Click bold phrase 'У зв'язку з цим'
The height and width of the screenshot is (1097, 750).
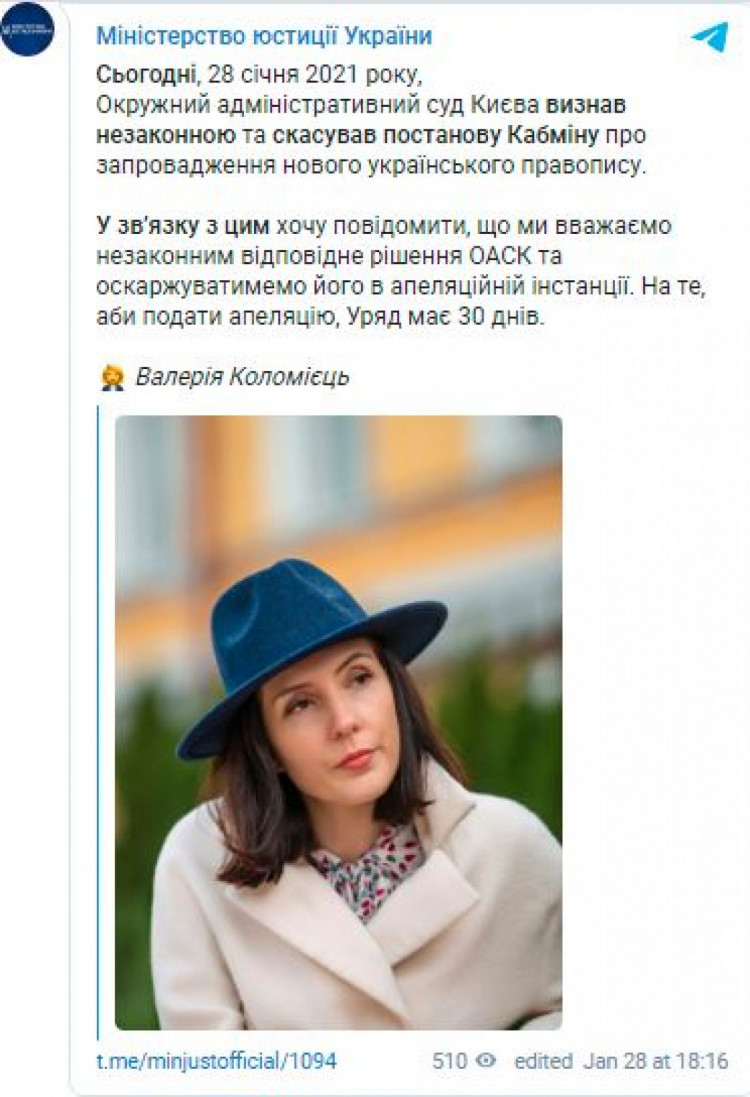(x=183, y=226)
